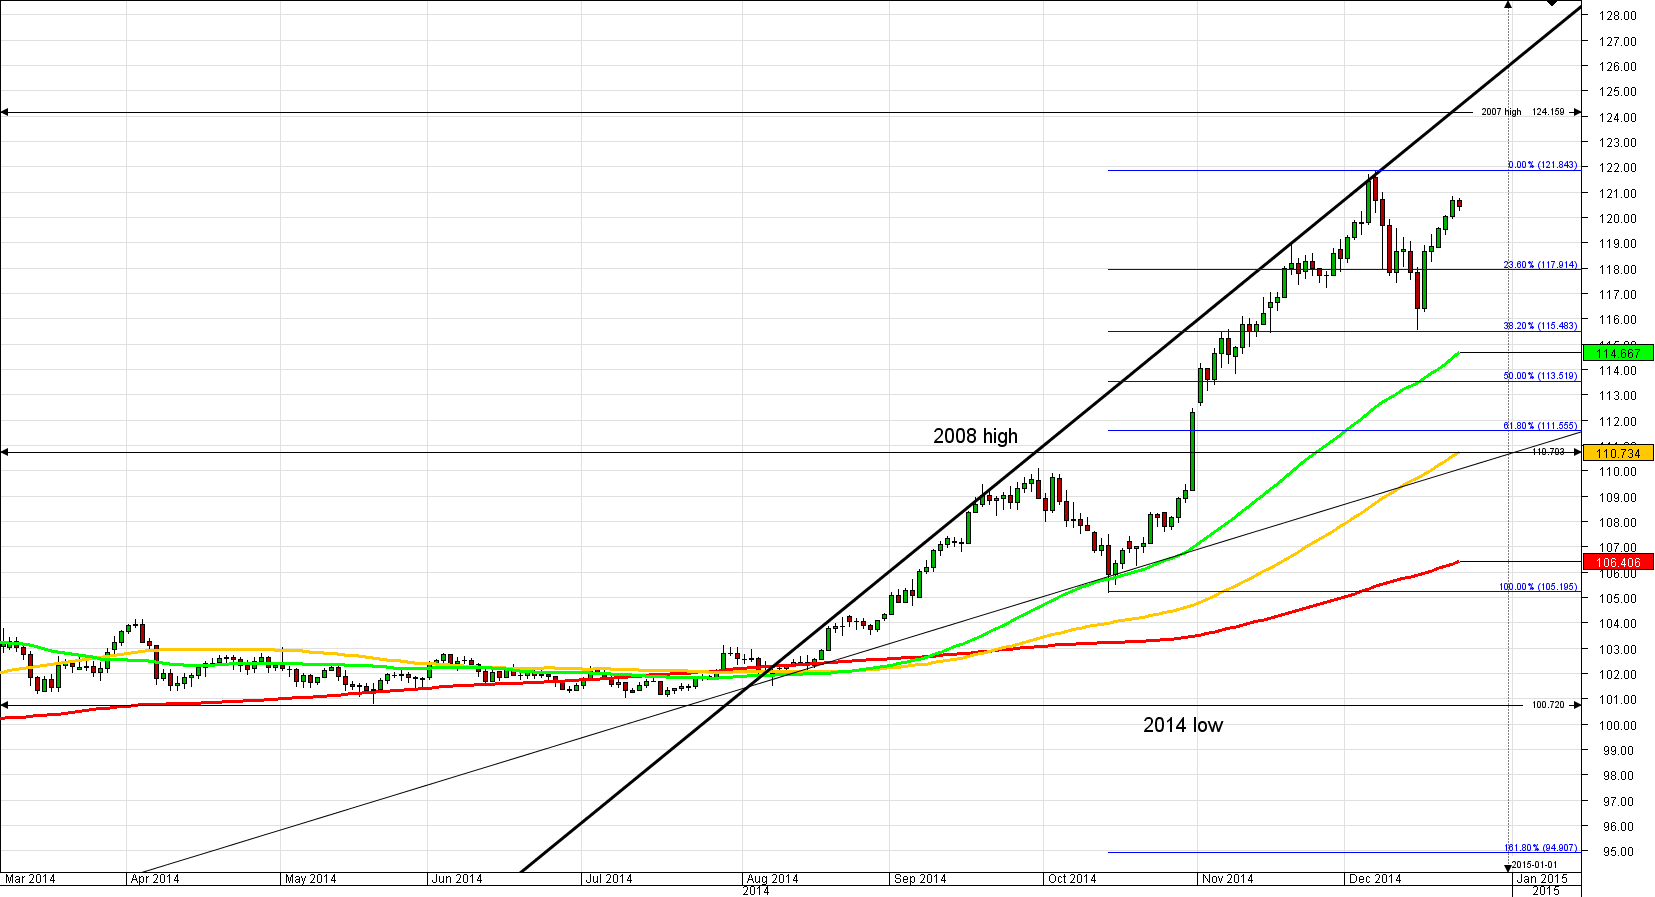
Task: Click the Oct 2014 time axis label
Action: point(1072,879)
